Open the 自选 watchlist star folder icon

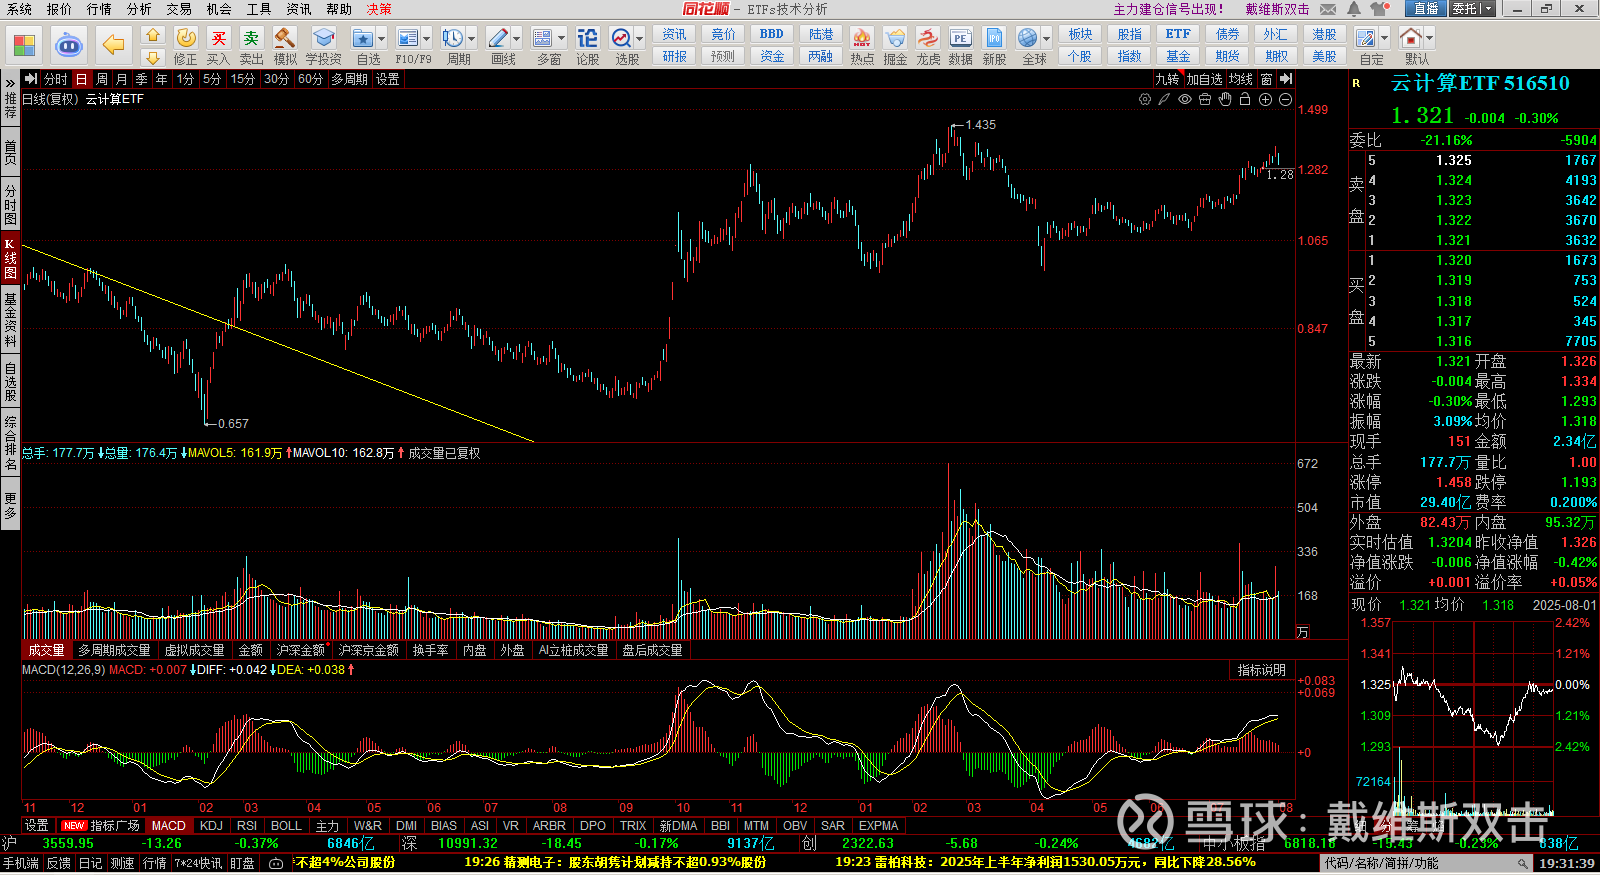tap(363, 40)
